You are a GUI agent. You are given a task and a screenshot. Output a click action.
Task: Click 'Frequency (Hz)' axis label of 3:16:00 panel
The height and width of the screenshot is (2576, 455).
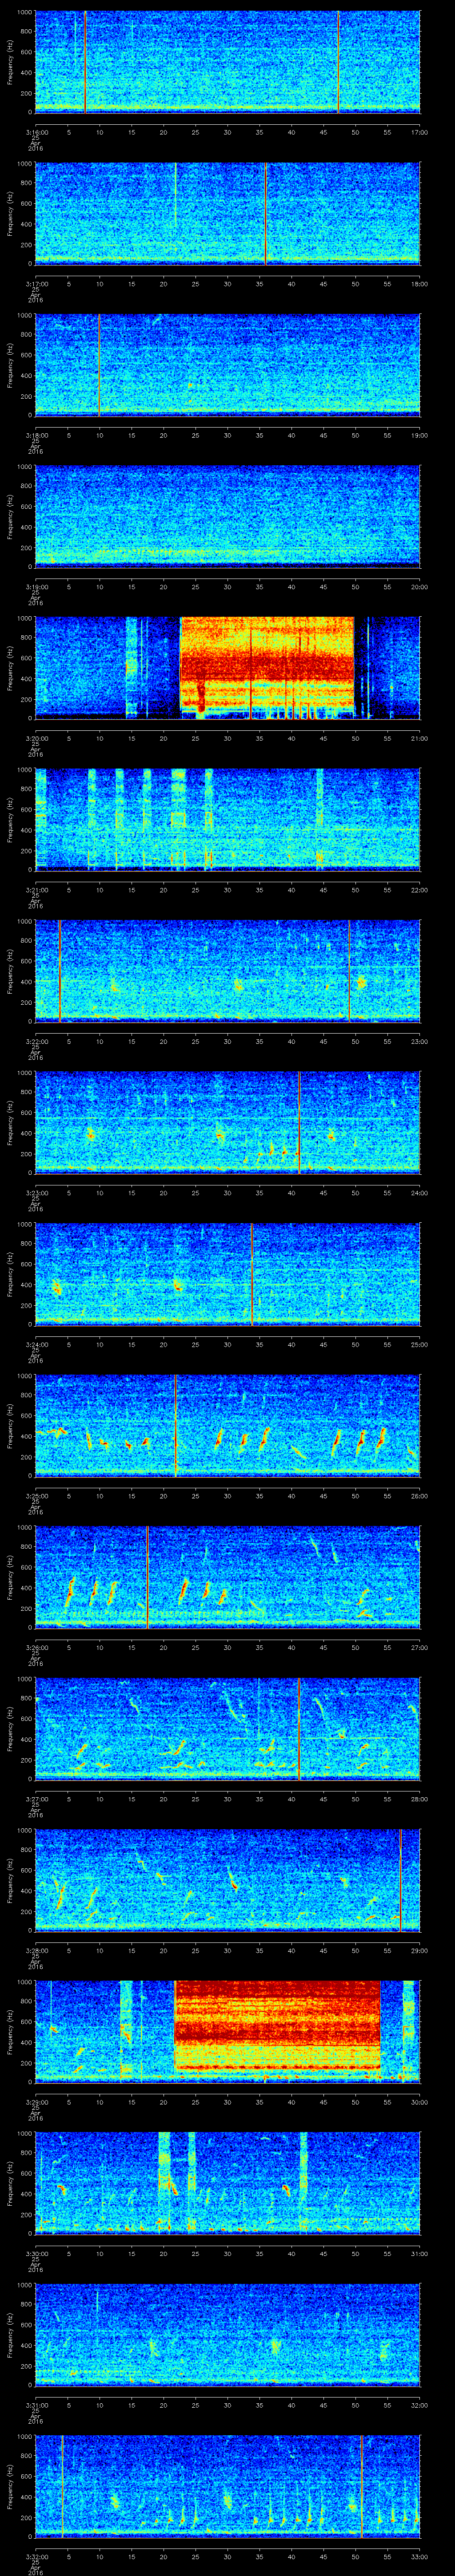(x=10, y=62)
